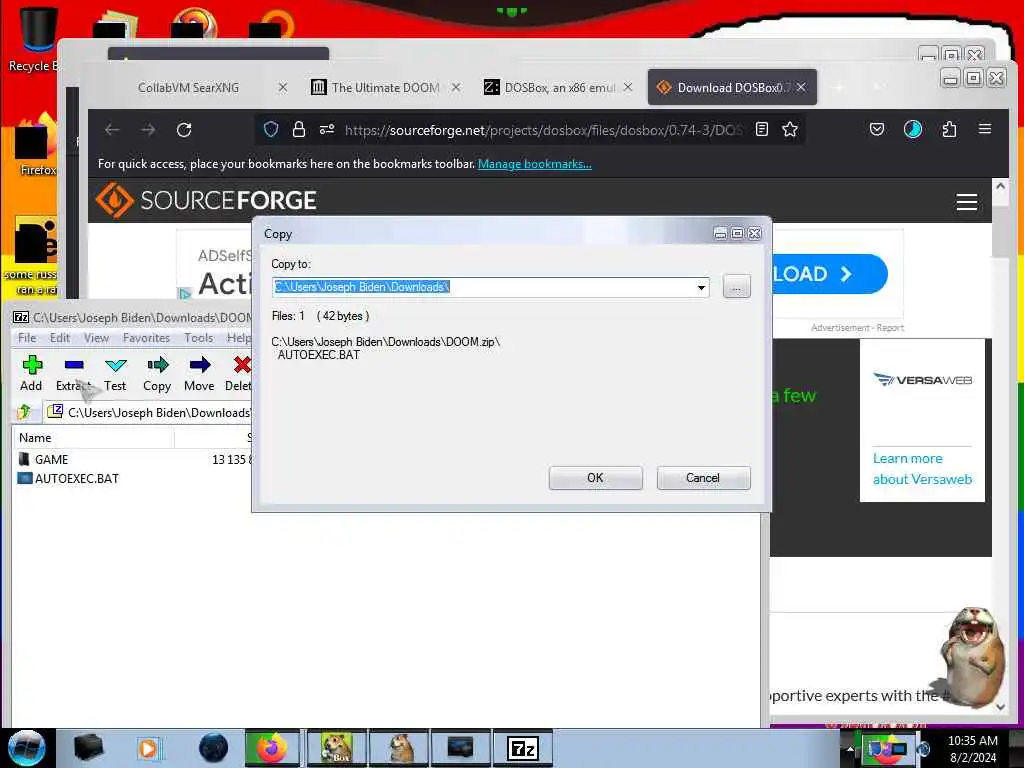Screen dimensions: 1024x768
Task: Open Tools menu in 7-Zip
Action: pos(199,338)
